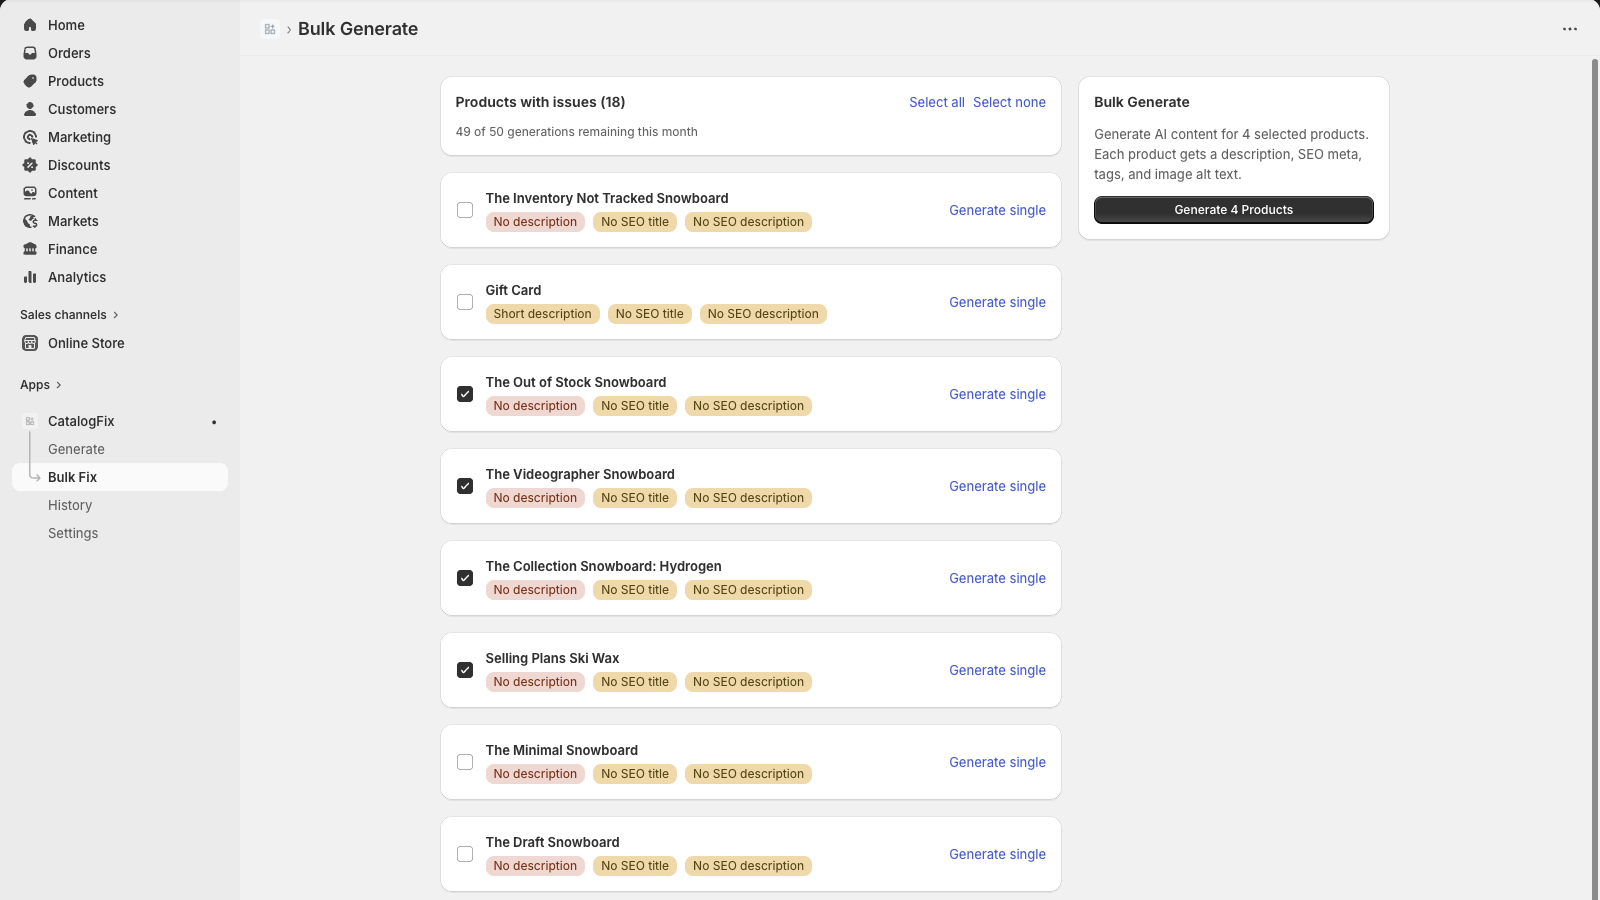Open the Home page from the sidebar icon
This screenshot has width=1600, height=900.
coord(29,24)
